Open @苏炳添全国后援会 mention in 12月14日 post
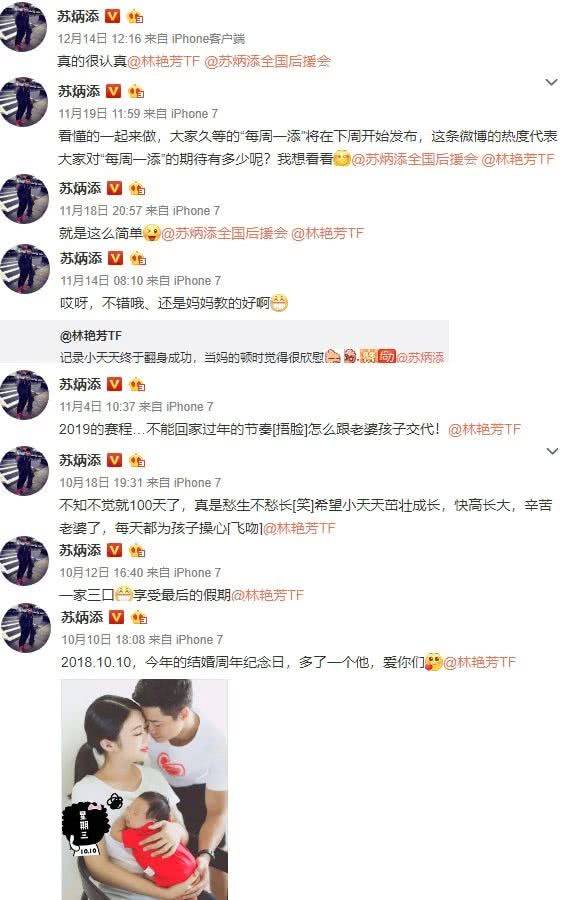The width and height of the screenshot is (580, 900). pyautogui.click(x=268, y=61)
